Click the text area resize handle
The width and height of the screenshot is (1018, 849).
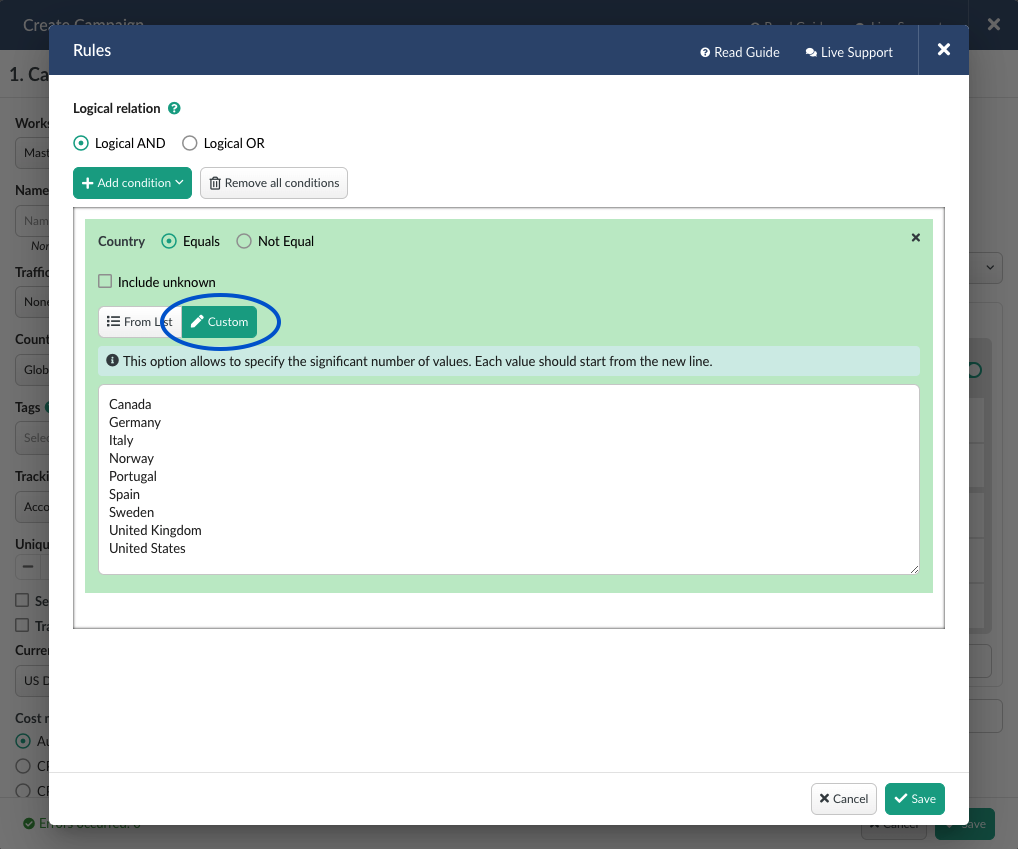(x=914, y=569)
